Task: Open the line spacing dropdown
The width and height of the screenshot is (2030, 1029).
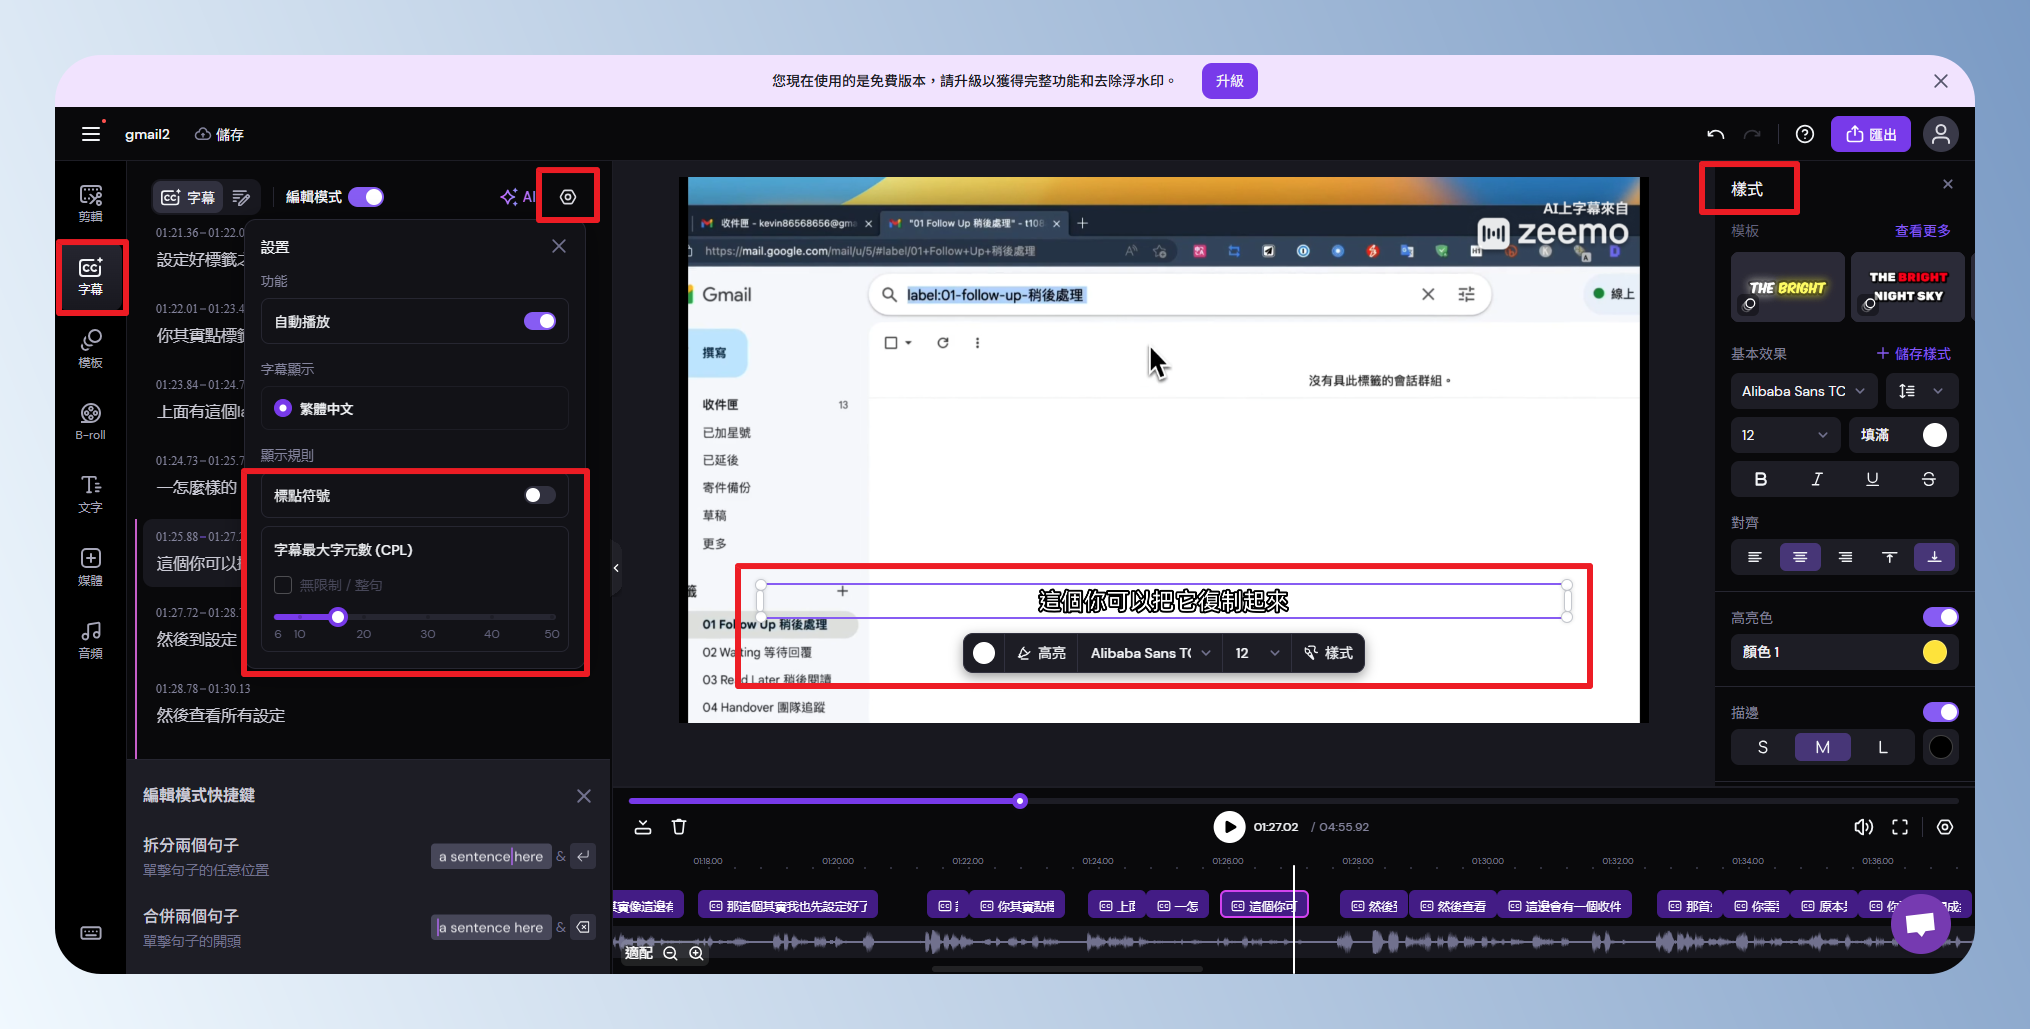Action: (1920, 391)
